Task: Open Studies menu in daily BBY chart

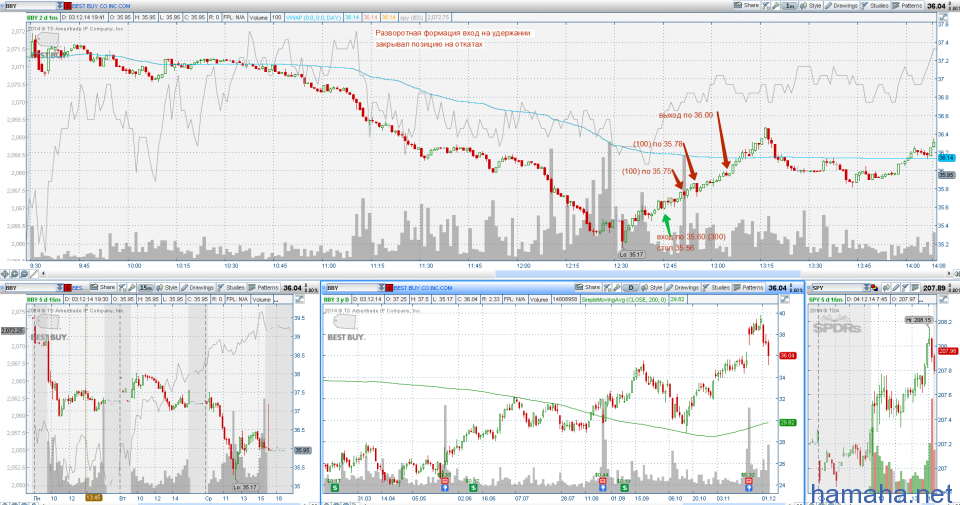Action: point(715,287)
